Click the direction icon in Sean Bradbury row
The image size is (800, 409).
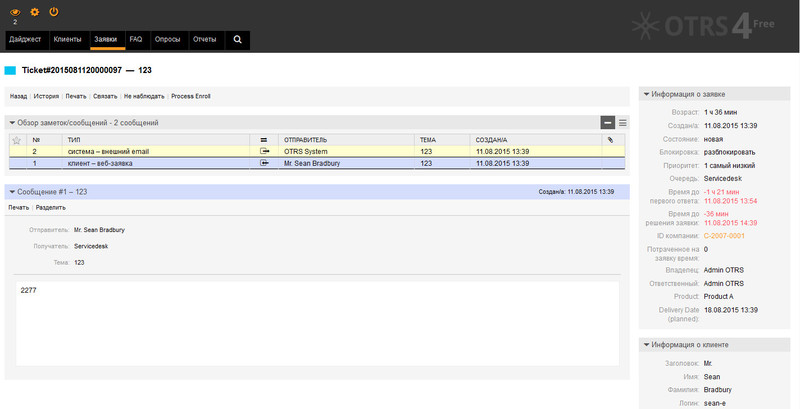[x=264, y=164]
